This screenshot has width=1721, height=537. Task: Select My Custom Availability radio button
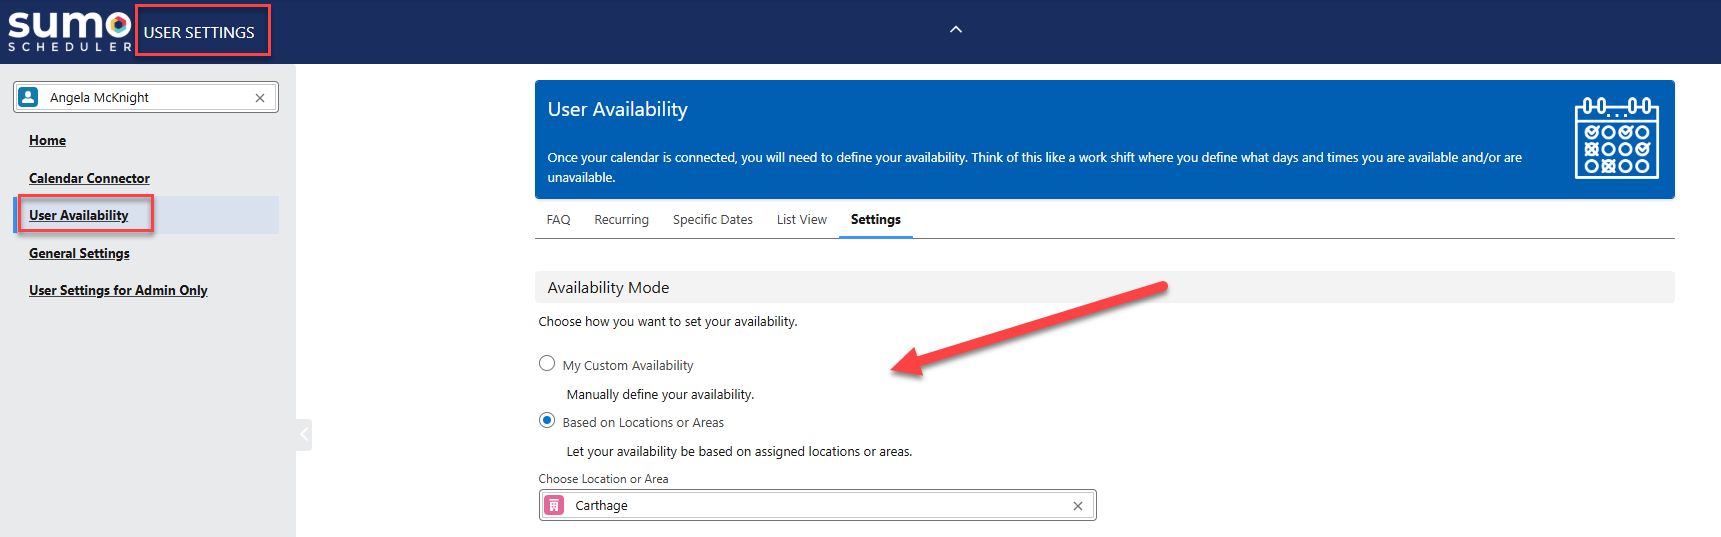click(x=547, y=364)
